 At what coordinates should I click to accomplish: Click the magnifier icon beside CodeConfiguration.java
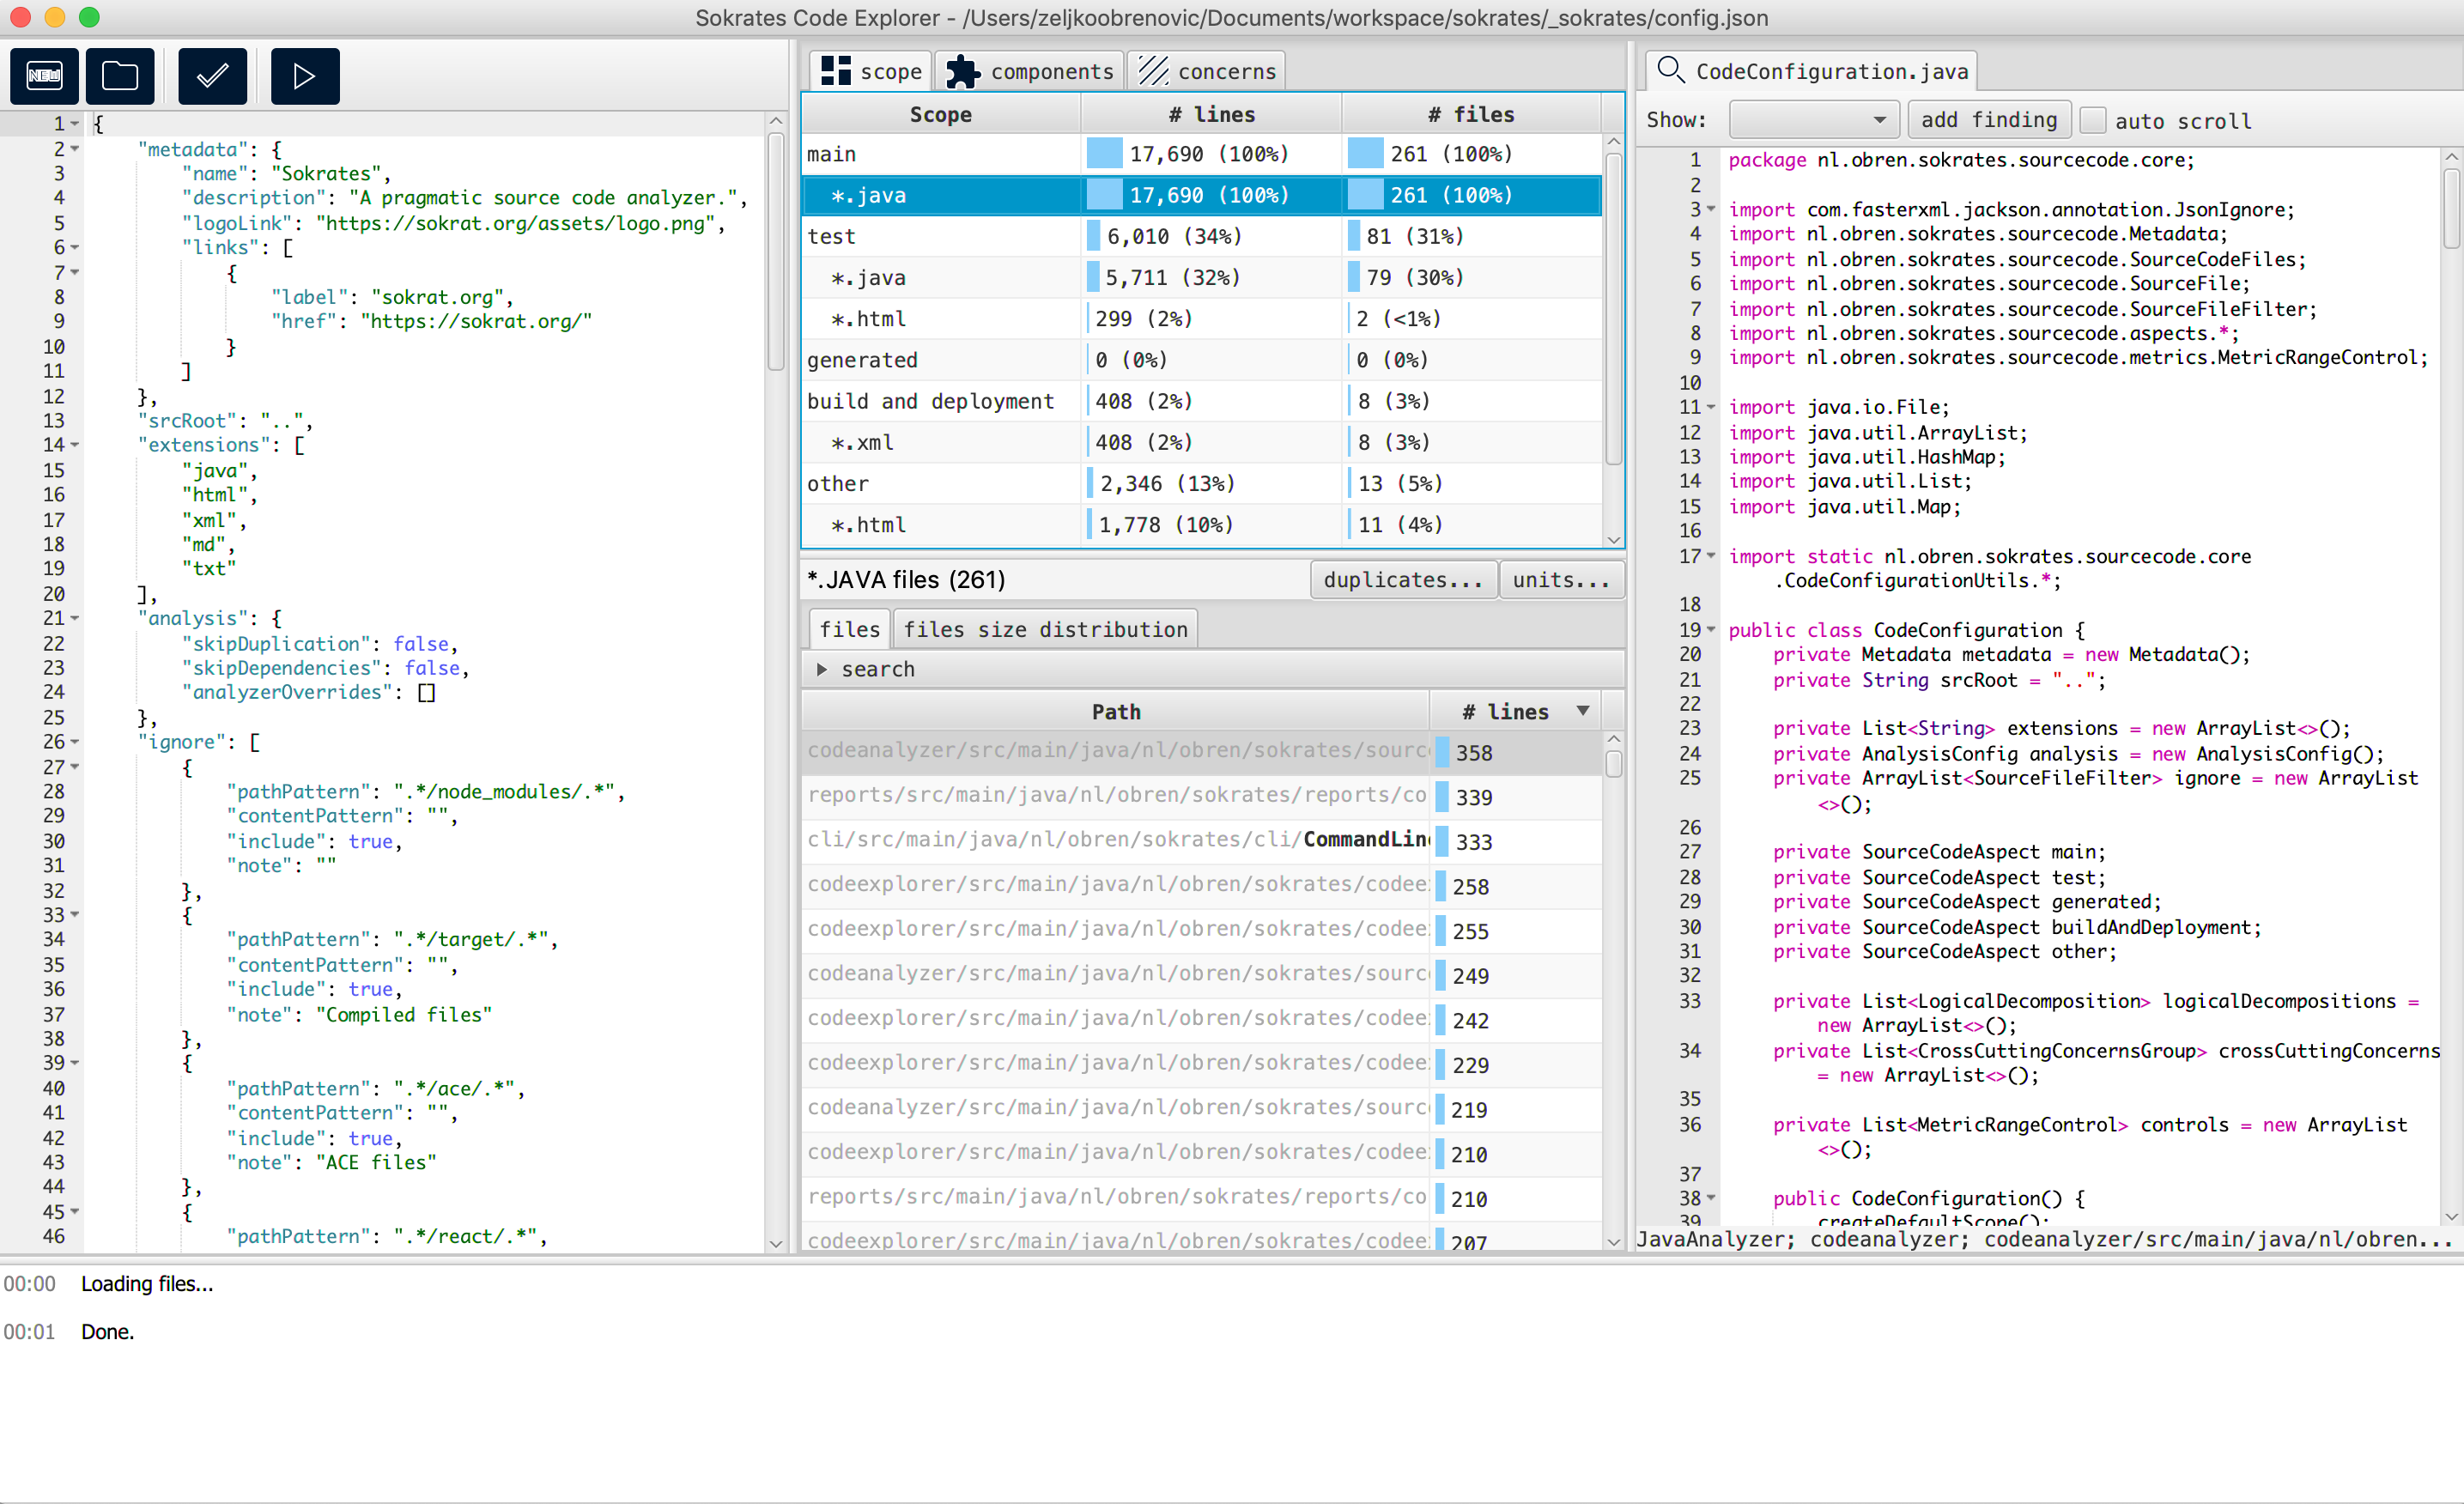pyautogui.click(x=1669, y=70)
